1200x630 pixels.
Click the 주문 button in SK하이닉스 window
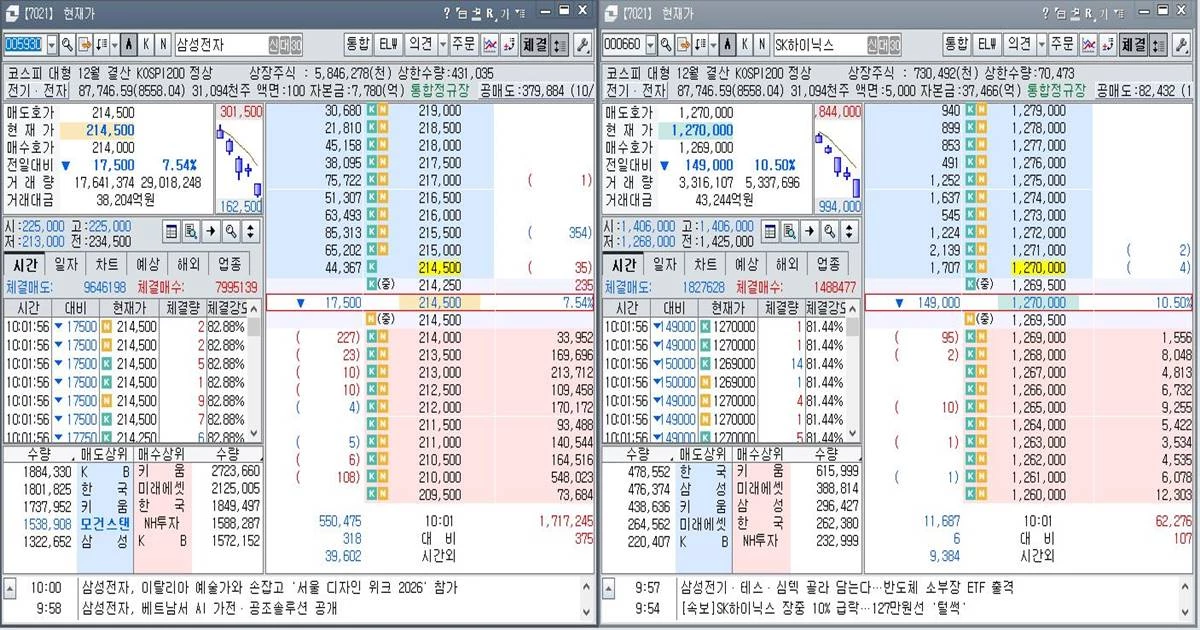1062,45
